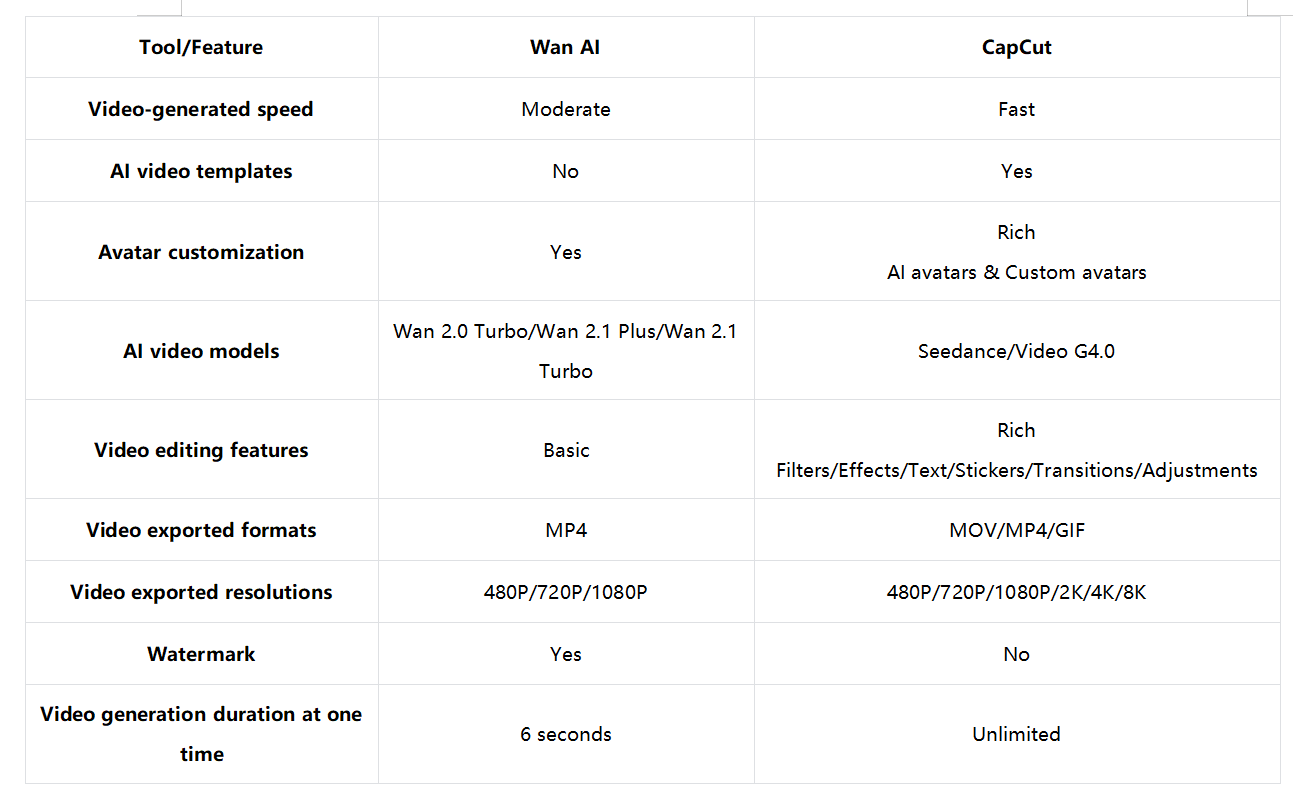Viewport: 1313px width, 797px height.
Task: Click the Seedance/Video G4.0 cell
Action: click(x=1016, y=351)
